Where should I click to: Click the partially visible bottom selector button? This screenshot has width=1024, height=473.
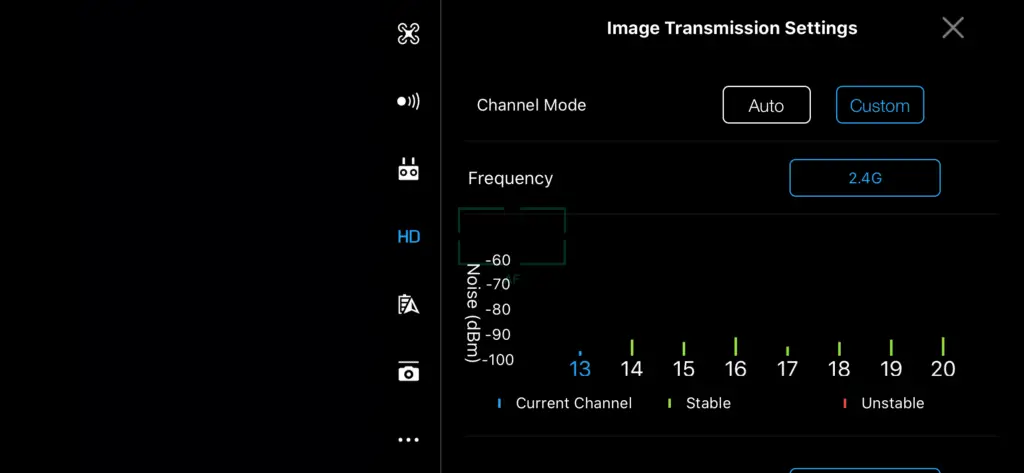pyautogui.click(x=865, y=470)
